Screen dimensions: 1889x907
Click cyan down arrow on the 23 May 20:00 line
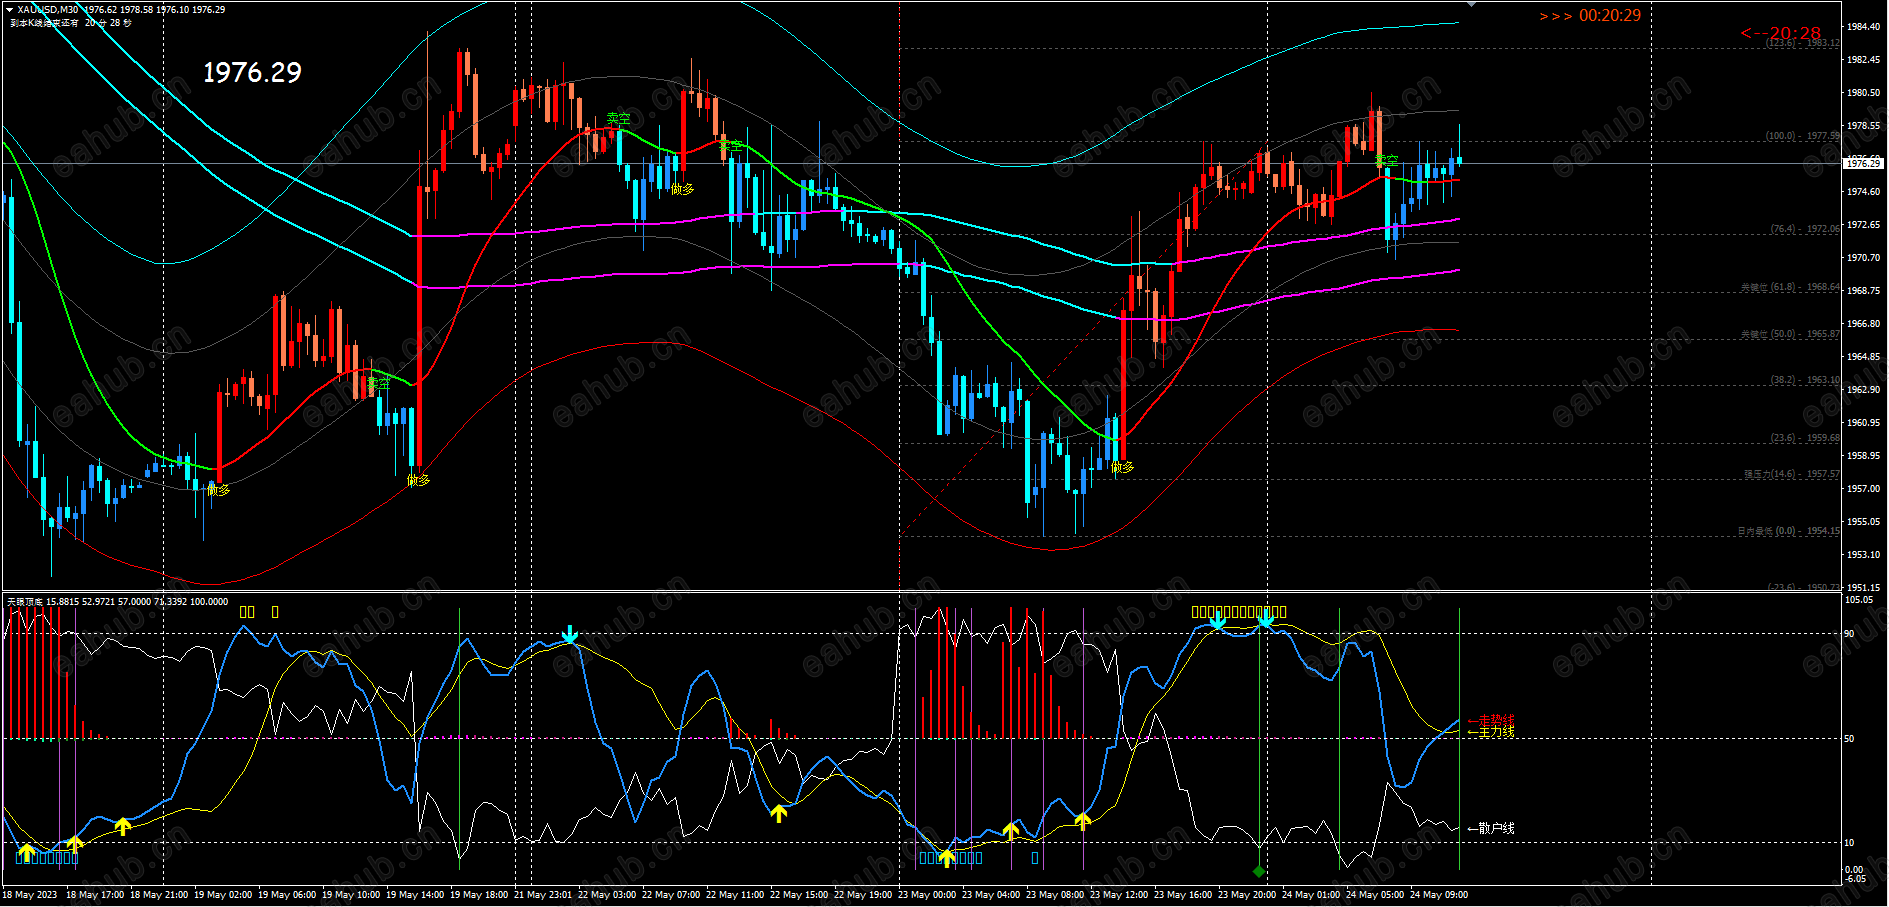[1265, 620]
